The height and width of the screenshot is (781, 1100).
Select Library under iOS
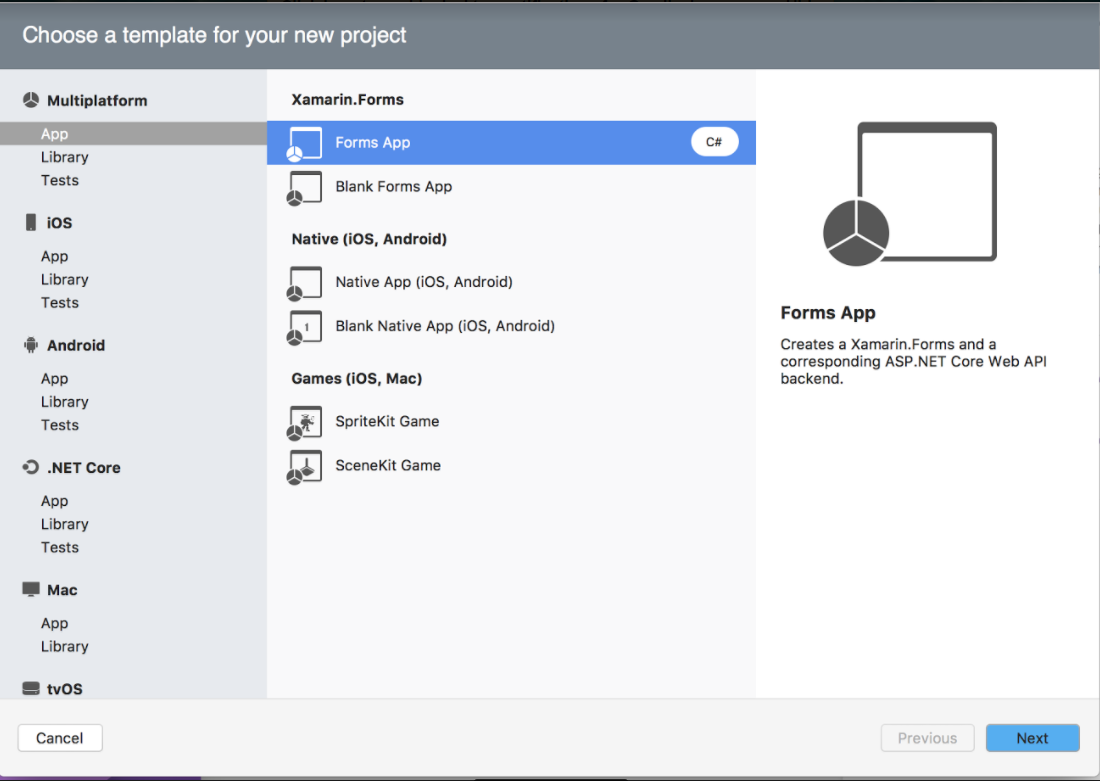click(x=65, y=279)
